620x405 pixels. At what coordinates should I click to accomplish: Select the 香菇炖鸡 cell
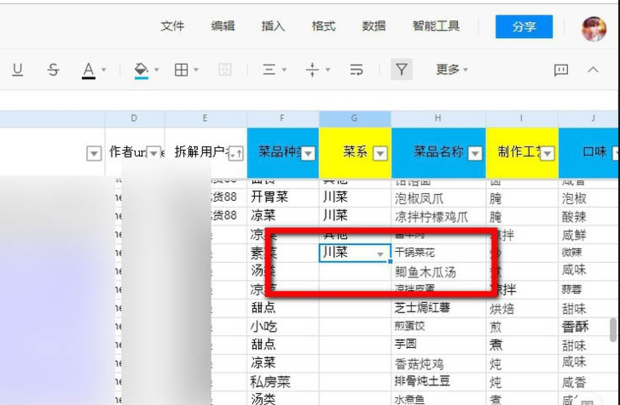click(x=439, y=363)
